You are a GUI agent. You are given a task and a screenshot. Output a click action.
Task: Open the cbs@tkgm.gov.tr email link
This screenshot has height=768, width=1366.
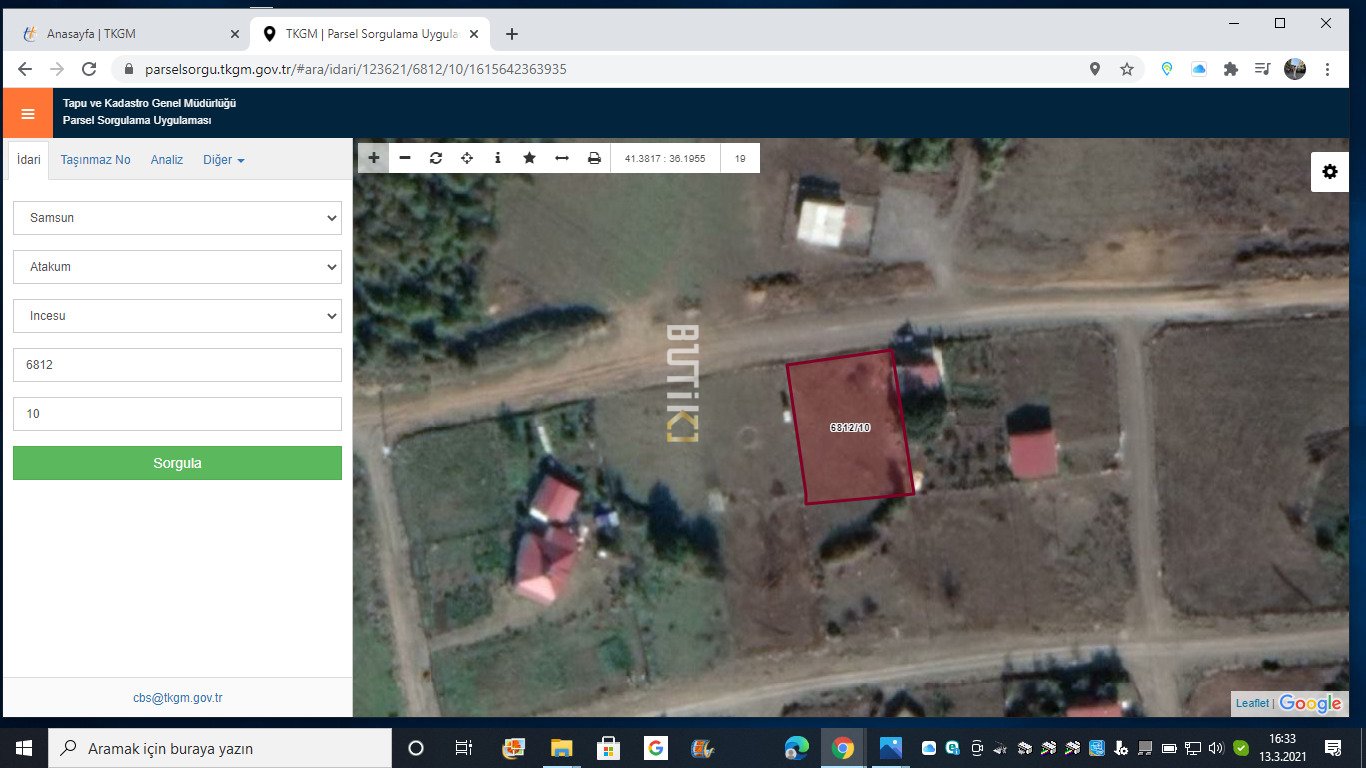(178, 698)
